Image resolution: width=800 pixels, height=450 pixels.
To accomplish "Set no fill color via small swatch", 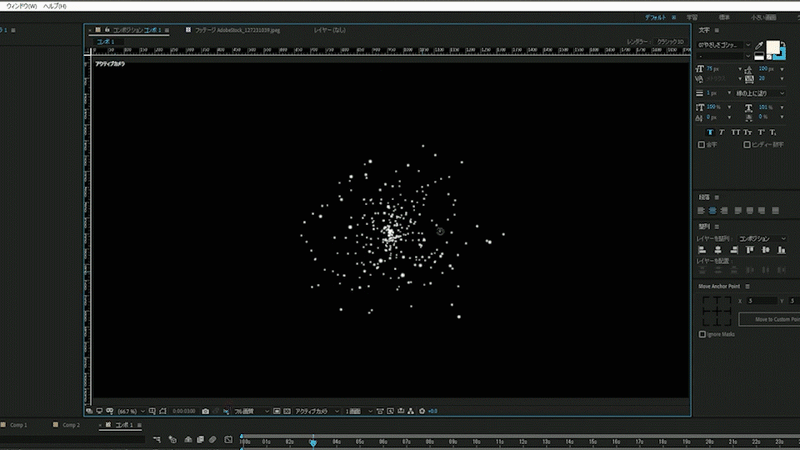I will 769,57.
